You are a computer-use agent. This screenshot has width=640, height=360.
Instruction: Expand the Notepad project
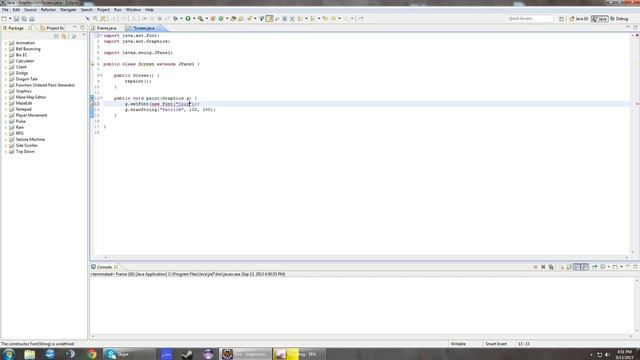pyautogui.click(x=6, y=109)
